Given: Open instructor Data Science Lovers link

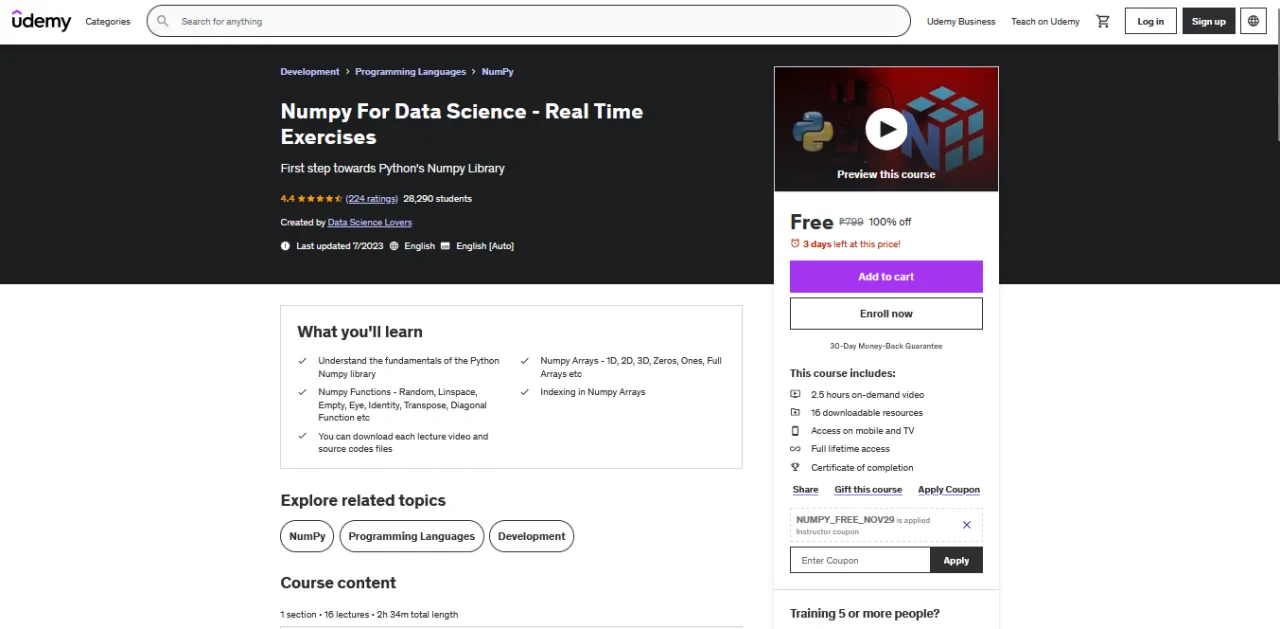Looking at the screenshot, I should (x=370, y=222).
